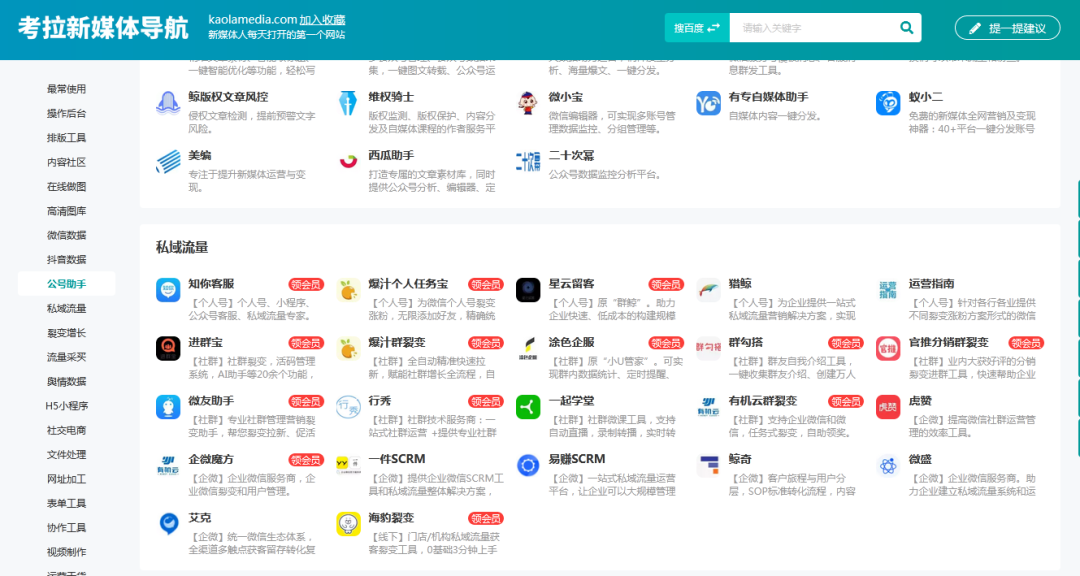This screenshot has height=576, width=1080.
Task: Click the 猎鲸 logo icon
Action: pos(708,290)
